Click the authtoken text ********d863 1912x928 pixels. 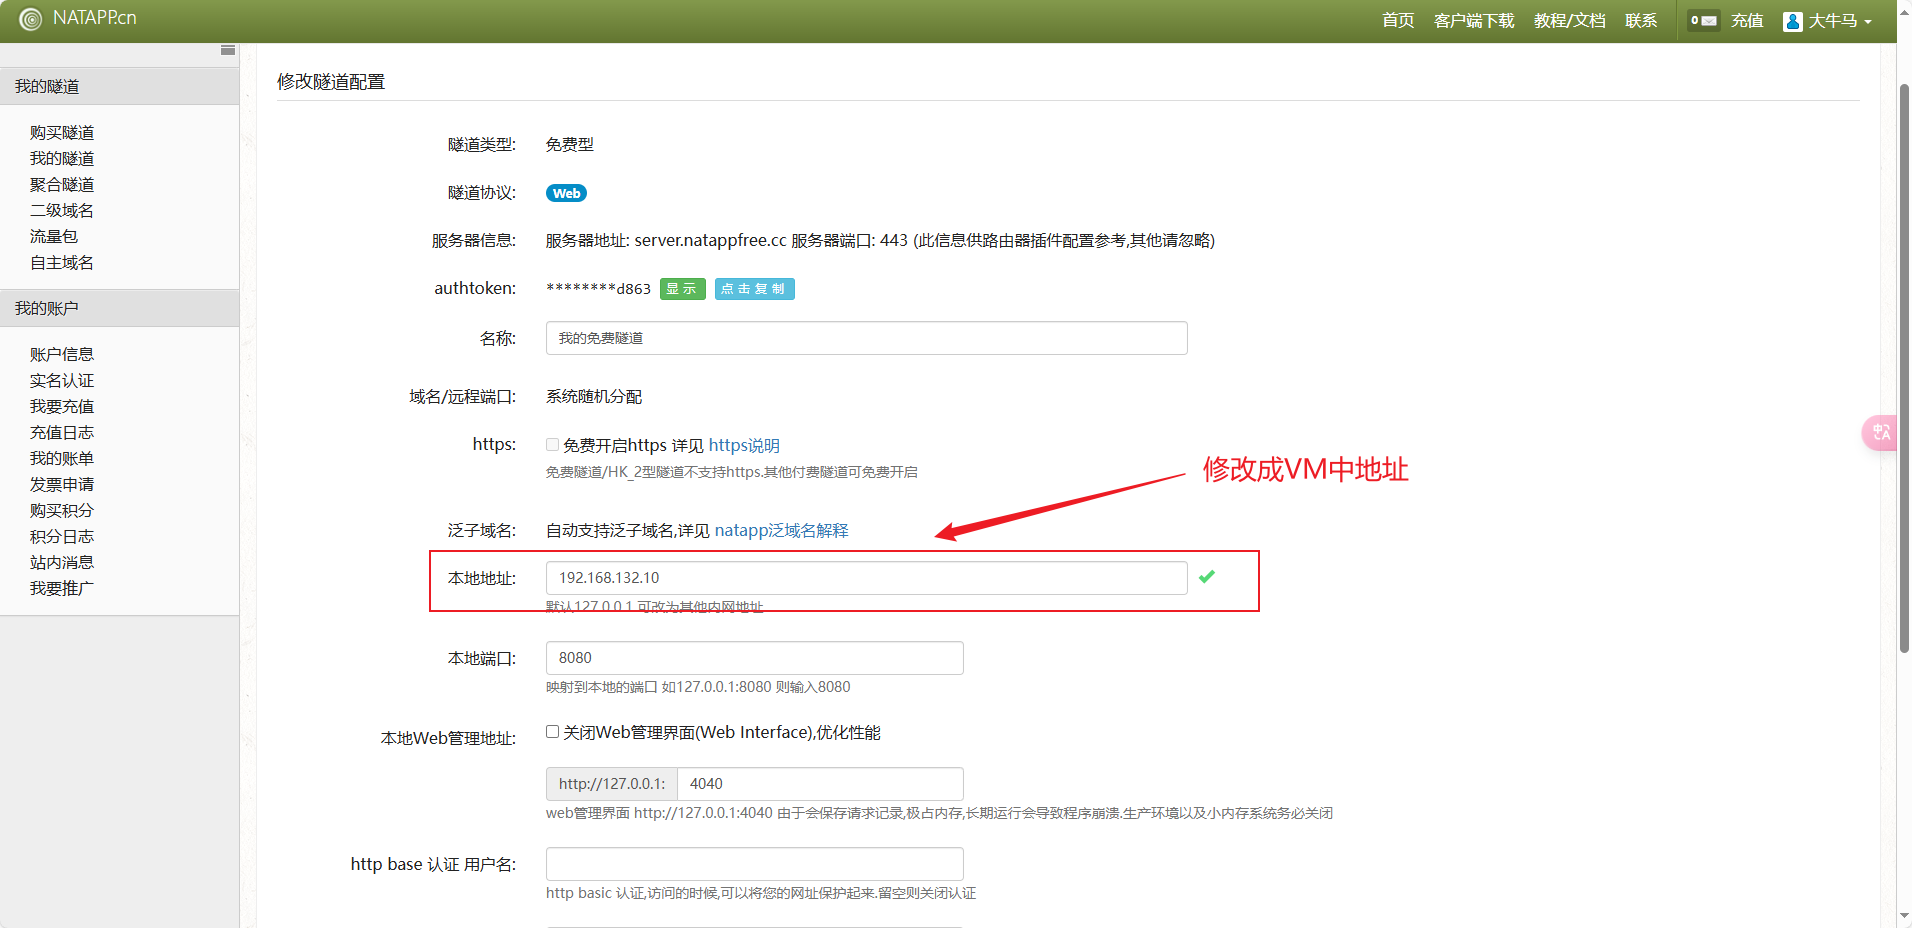pyautogui.click(x=598, y=289)
